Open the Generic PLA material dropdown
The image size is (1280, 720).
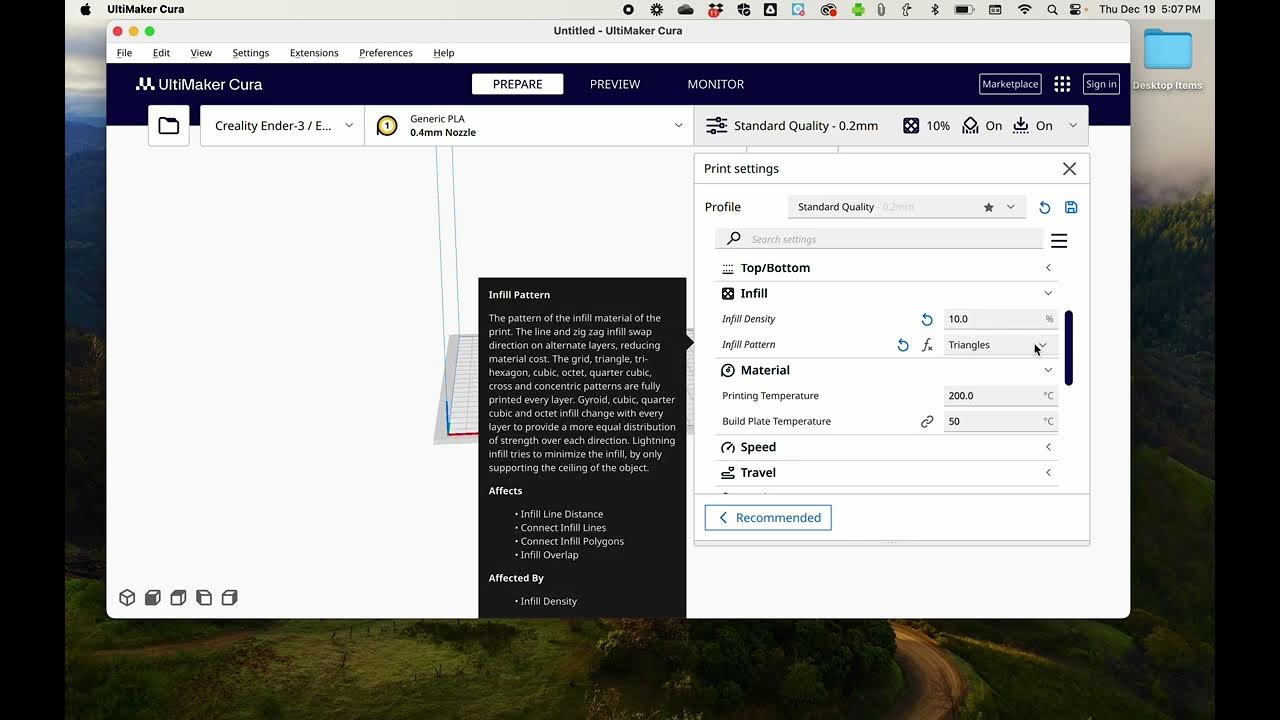(x=530, y=126)
